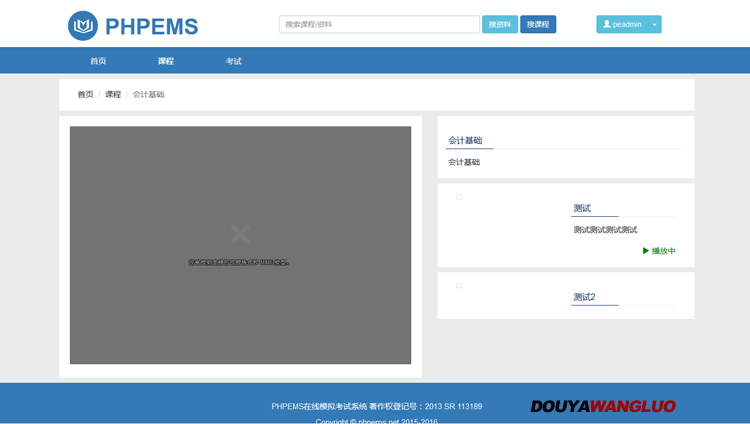This screenshot has height=424, width=750.
Task: Open 课程 in the navigation bar
Action: click(x=166, y=61)
